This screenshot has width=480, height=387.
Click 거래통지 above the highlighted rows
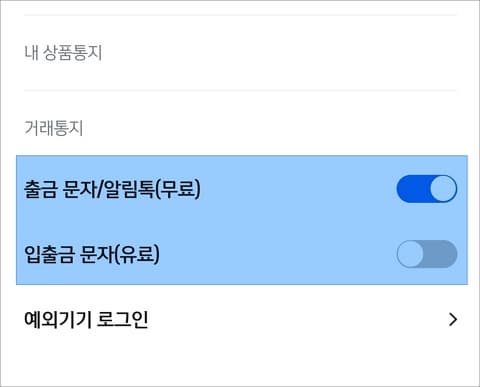[54, 128]
